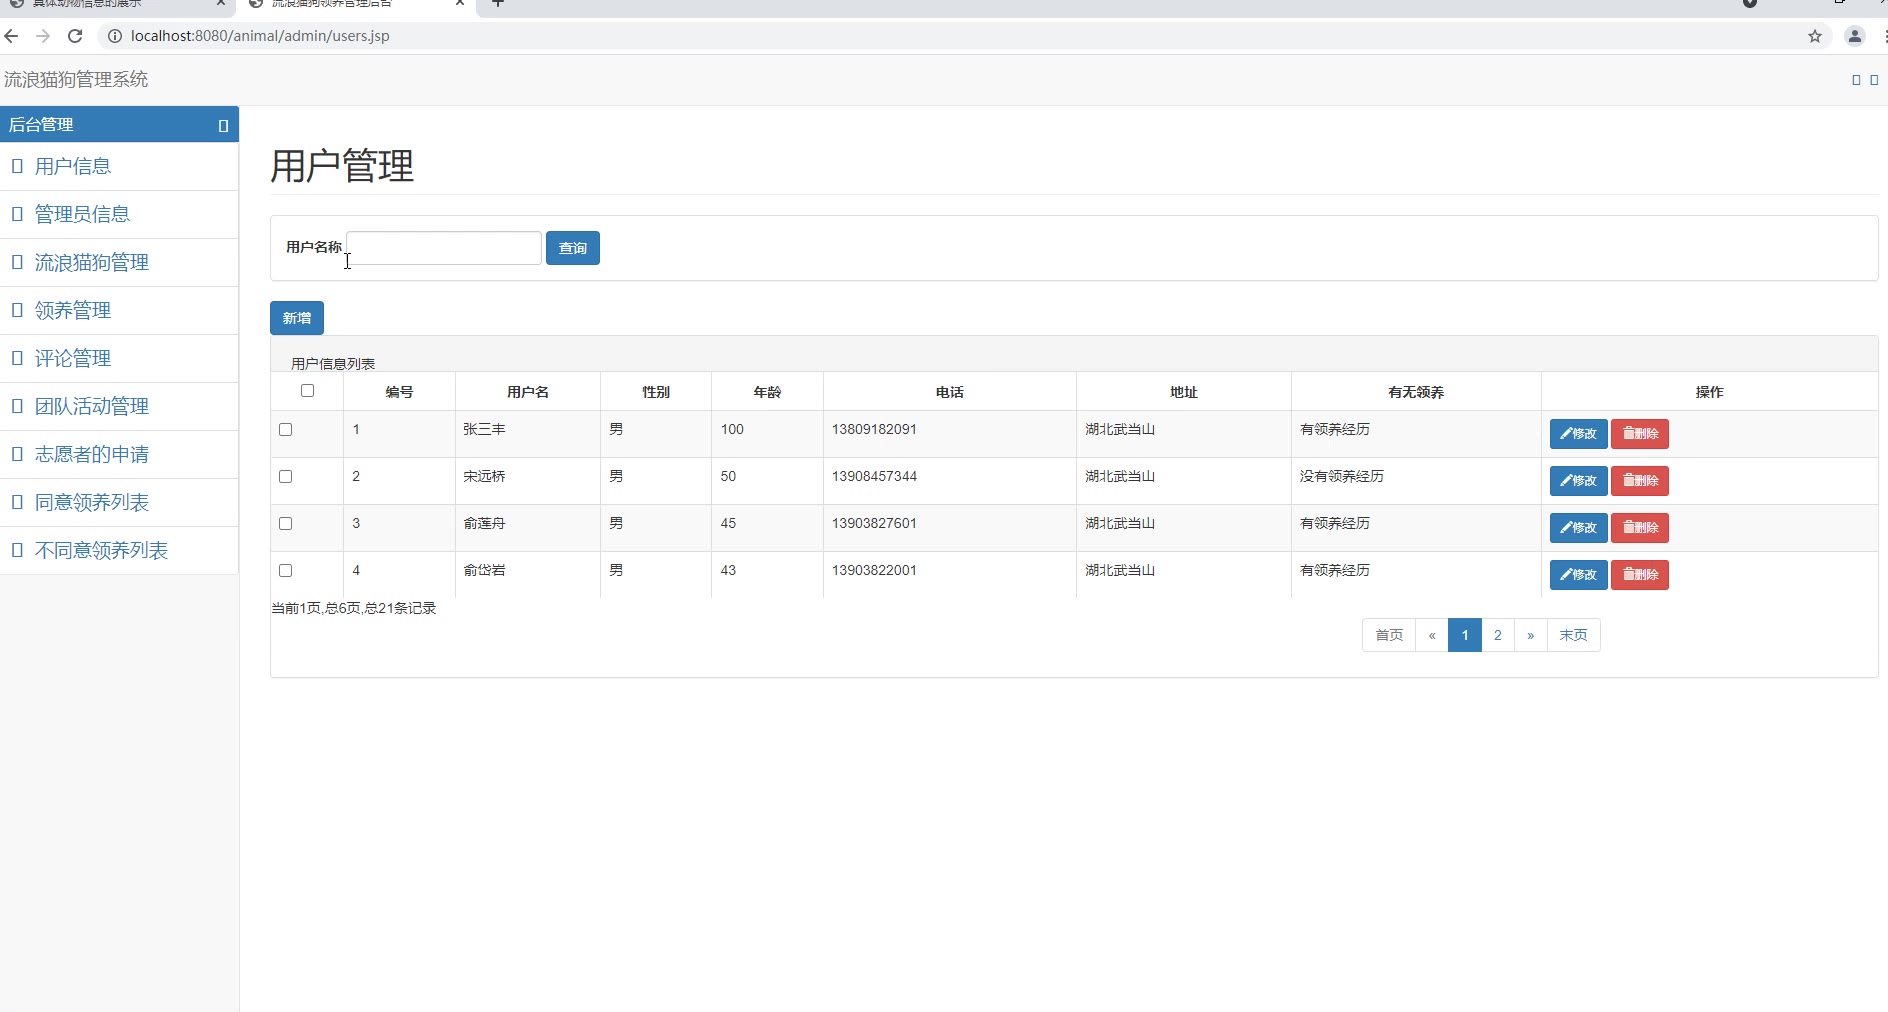Delete user 俞岱岩 with 删除 button

(x=1640, y=575)
